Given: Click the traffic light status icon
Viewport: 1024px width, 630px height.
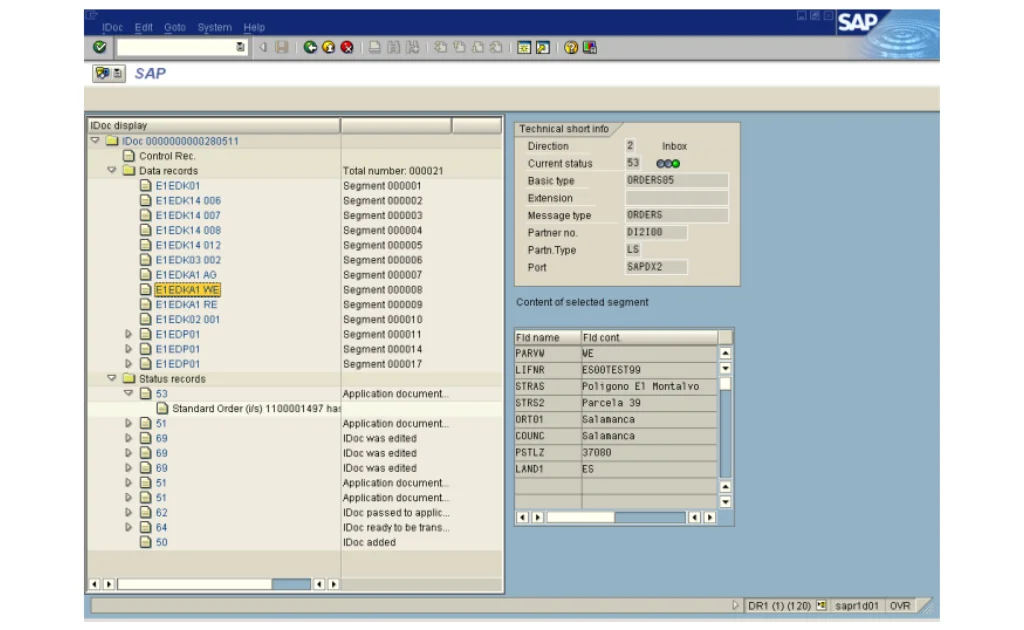Looking at the screenshot, I should [x=668, y=164].
